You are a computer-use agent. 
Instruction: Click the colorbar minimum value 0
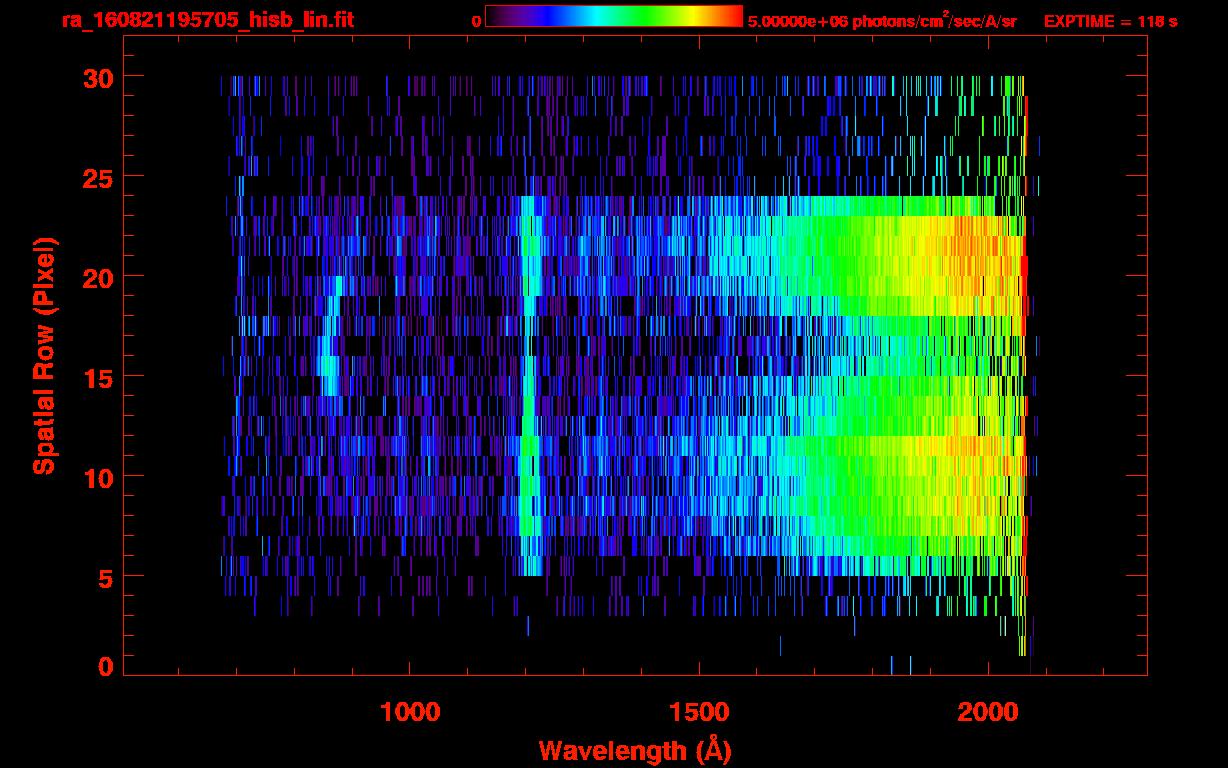[477, 21]
